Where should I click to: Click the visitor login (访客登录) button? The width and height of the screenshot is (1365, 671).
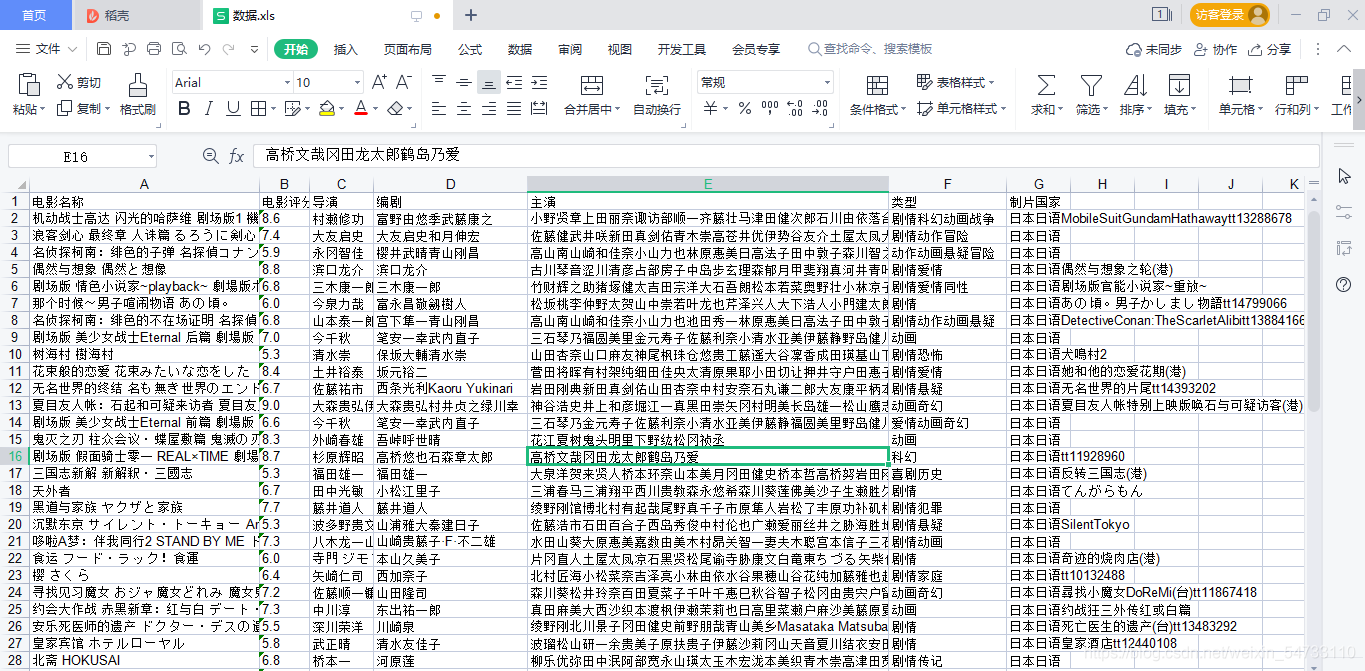coord(1230,15)
